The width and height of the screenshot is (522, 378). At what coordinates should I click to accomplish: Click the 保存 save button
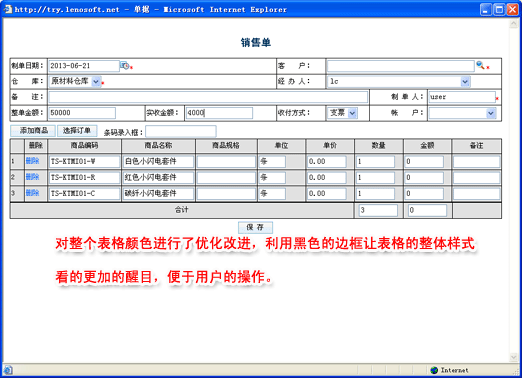pyautogui.click(x=255, y=227)
